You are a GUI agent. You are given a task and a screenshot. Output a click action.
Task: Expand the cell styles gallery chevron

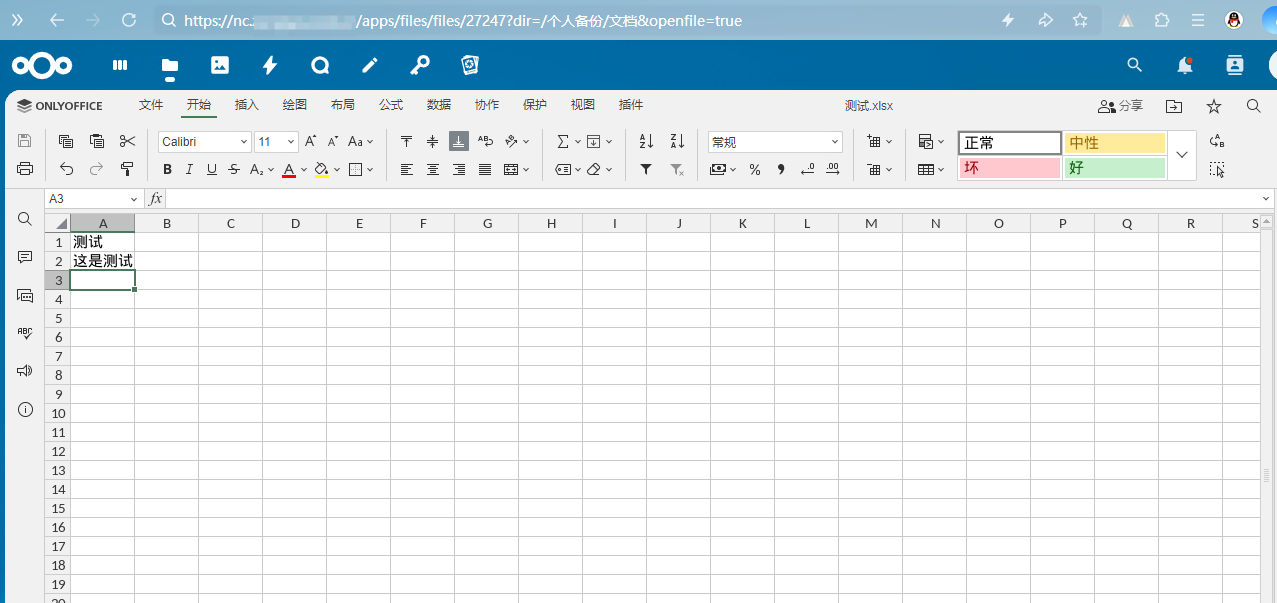1182,155
